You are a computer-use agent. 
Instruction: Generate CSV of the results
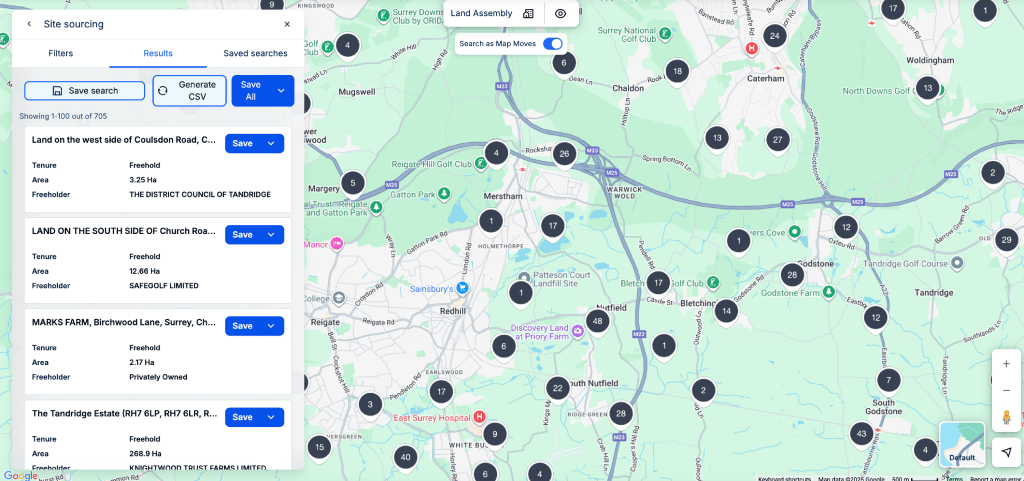point(189,91)
